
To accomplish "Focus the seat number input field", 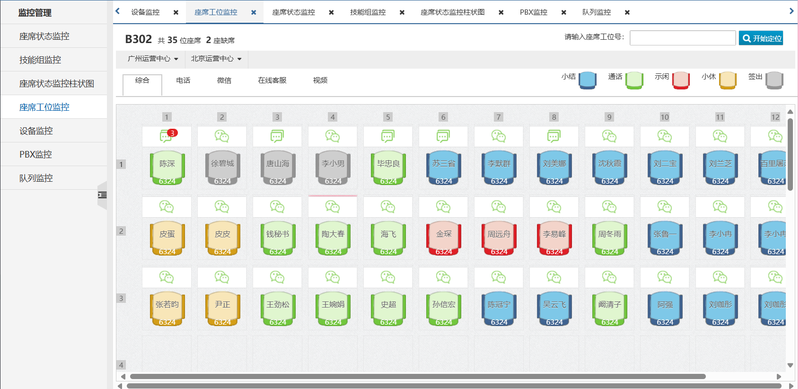I will (x=683, y=38).
